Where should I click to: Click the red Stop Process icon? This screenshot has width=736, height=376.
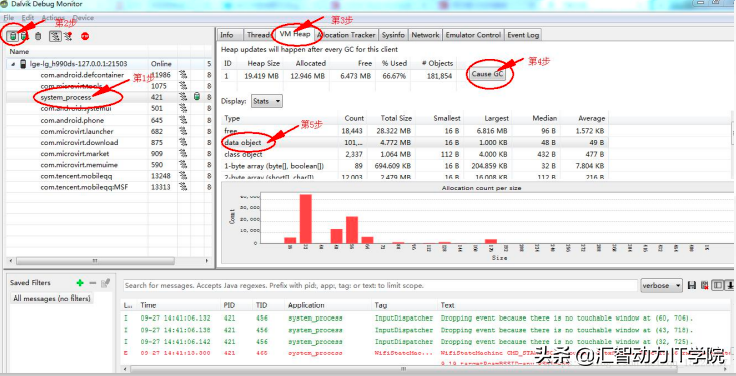pos(85,37)
